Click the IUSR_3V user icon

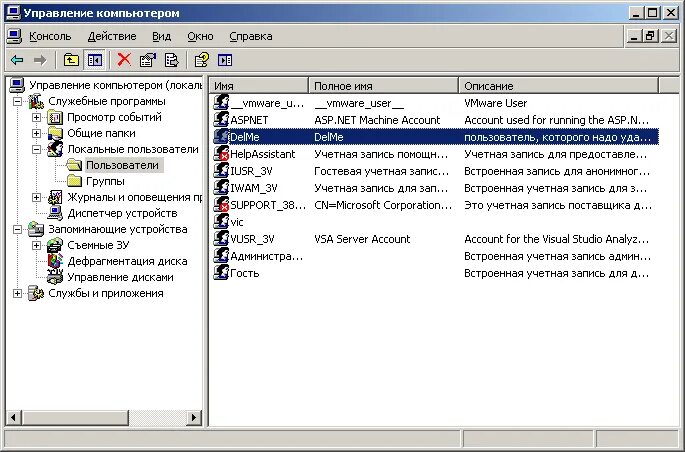tap(221, 171)
